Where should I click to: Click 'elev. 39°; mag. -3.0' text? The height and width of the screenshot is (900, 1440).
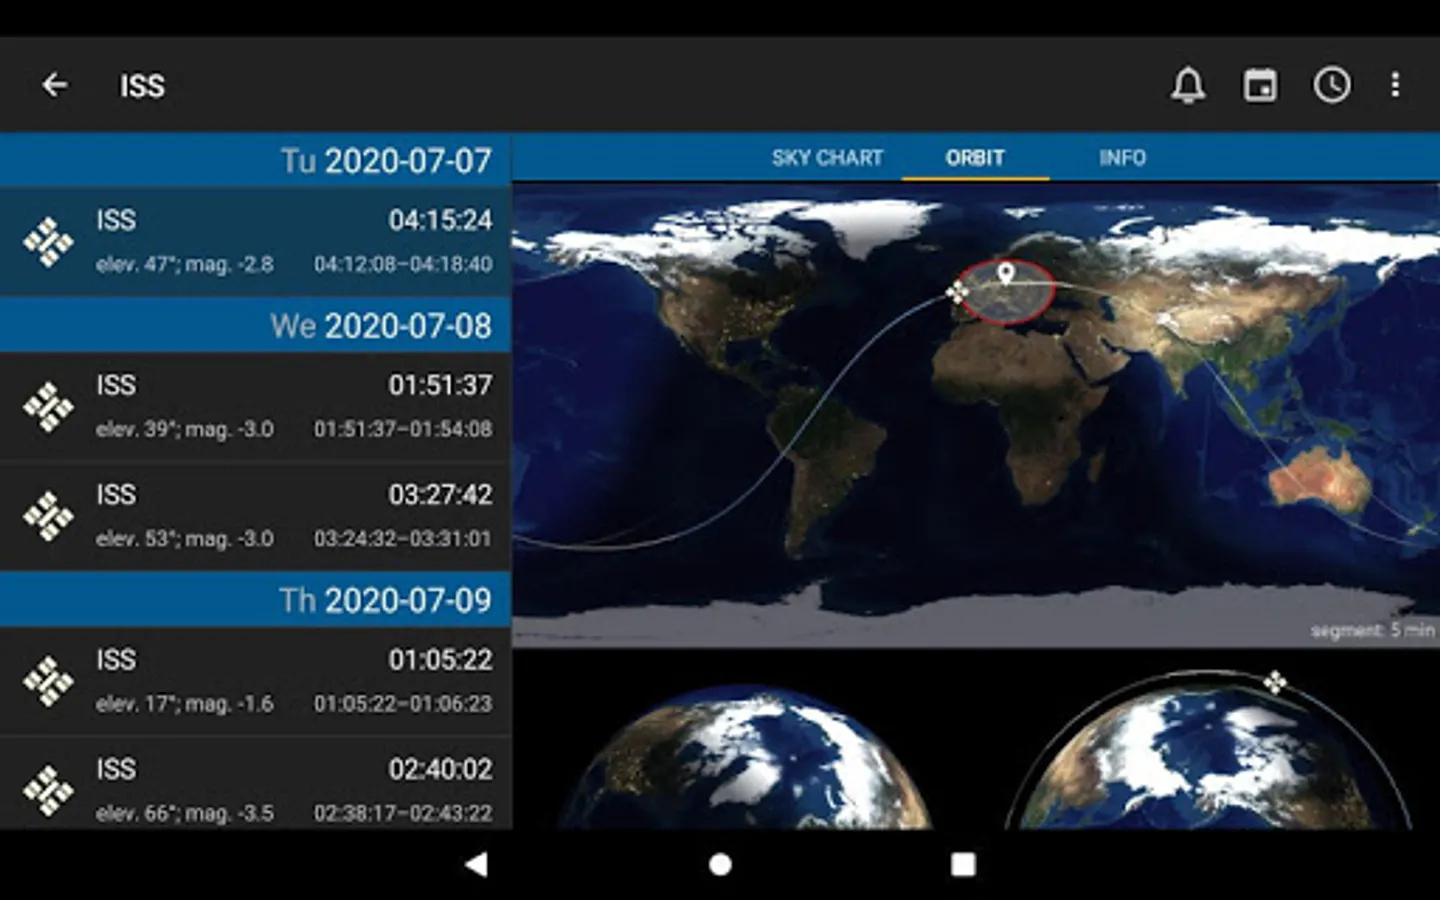click(x=185, y=429)
